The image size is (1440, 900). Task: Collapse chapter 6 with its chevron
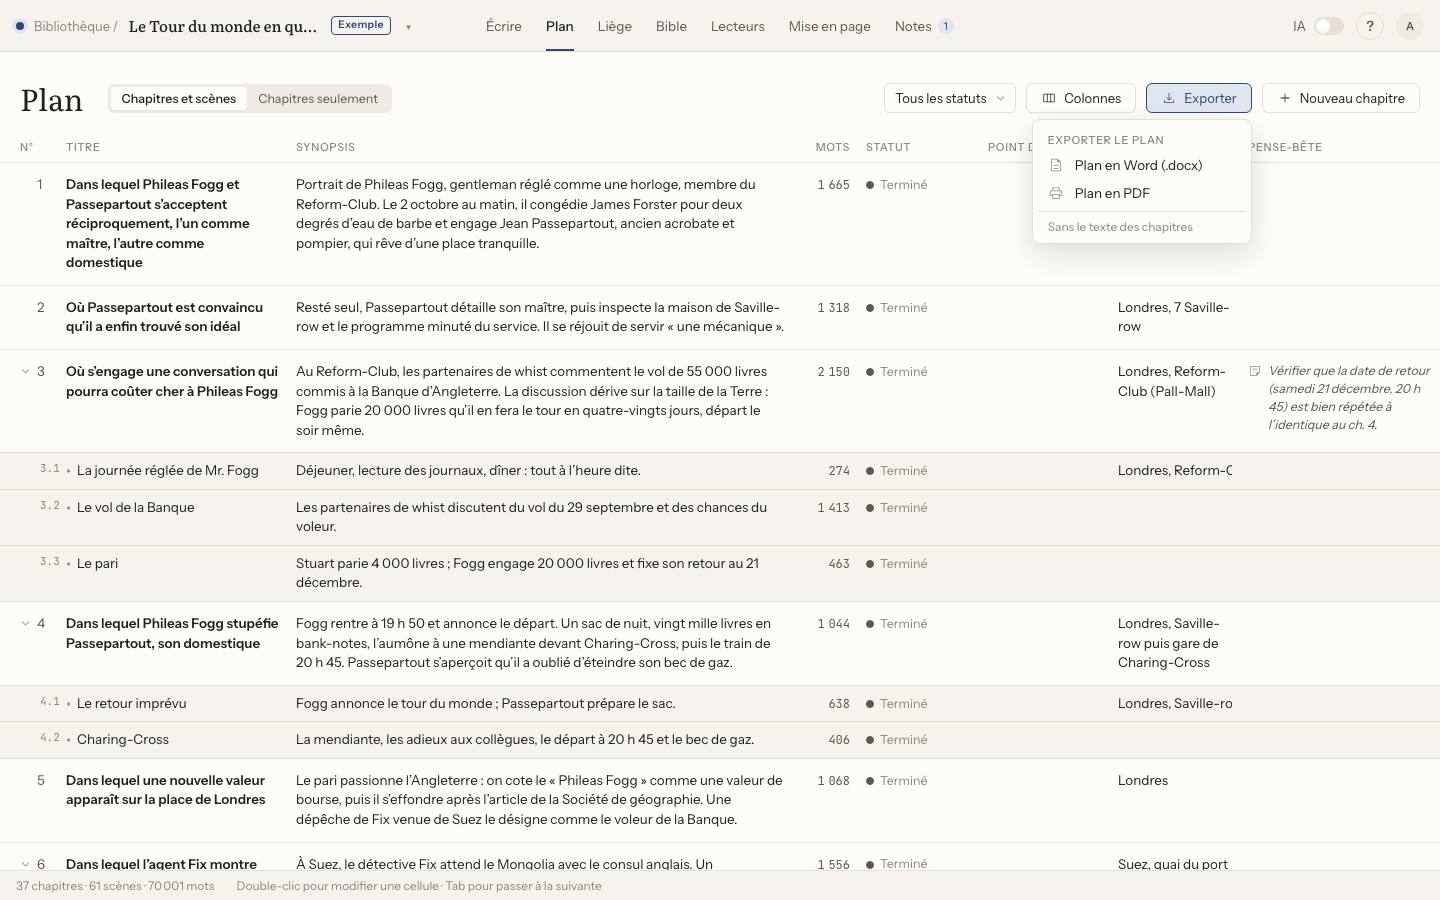click(25, 864)
